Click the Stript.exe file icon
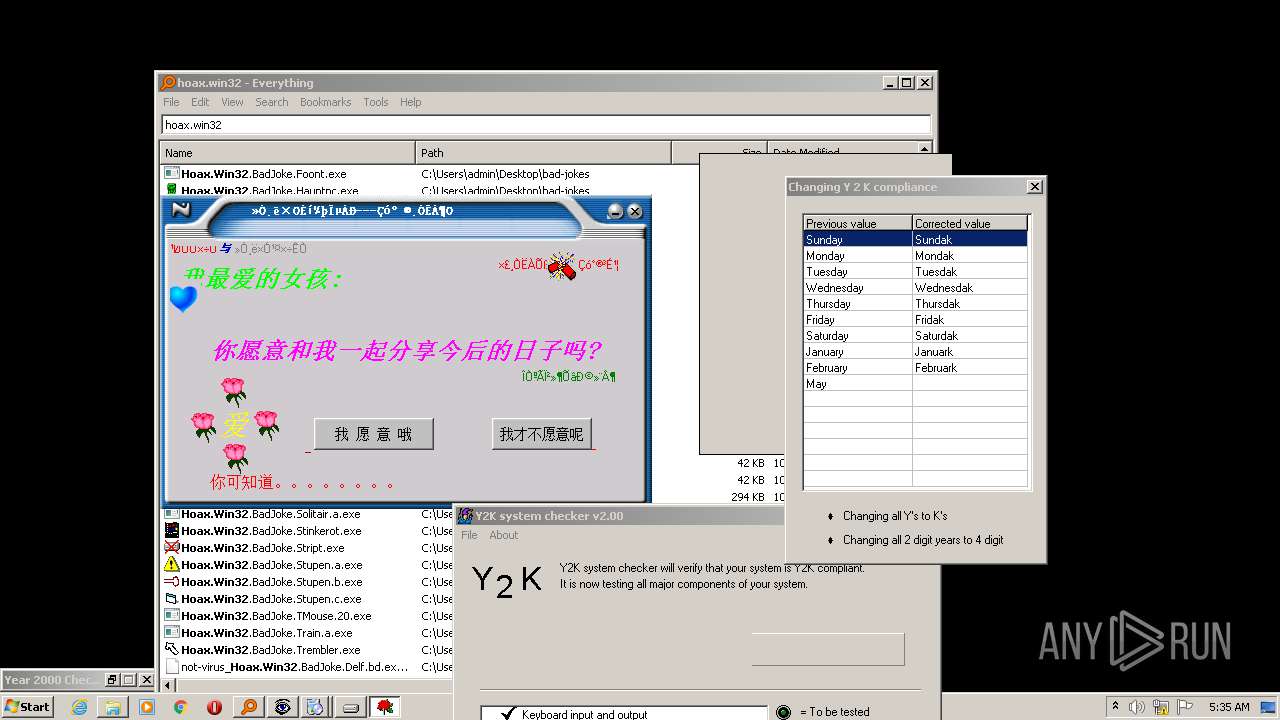Viewport: 1280px width, 720px height. 172,548
